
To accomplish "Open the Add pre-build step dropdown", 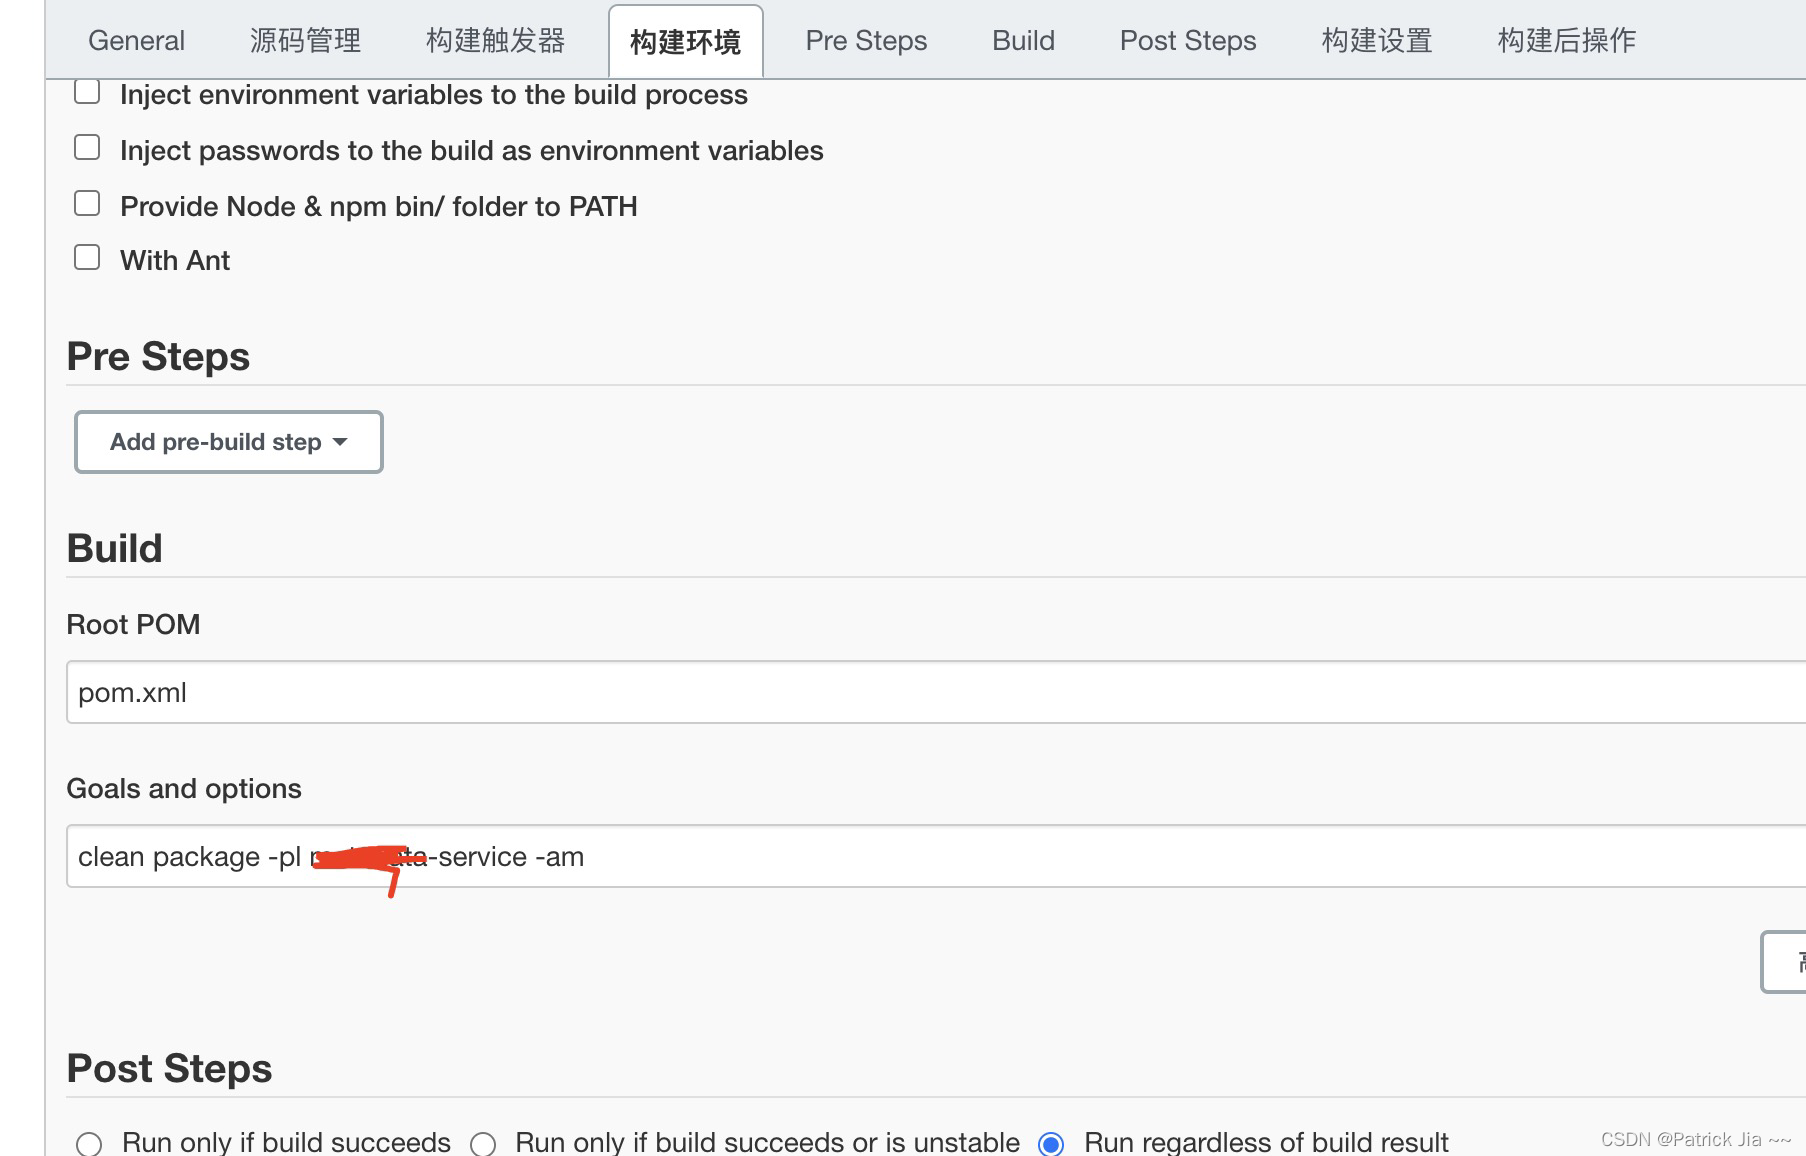I will [228, 441].
